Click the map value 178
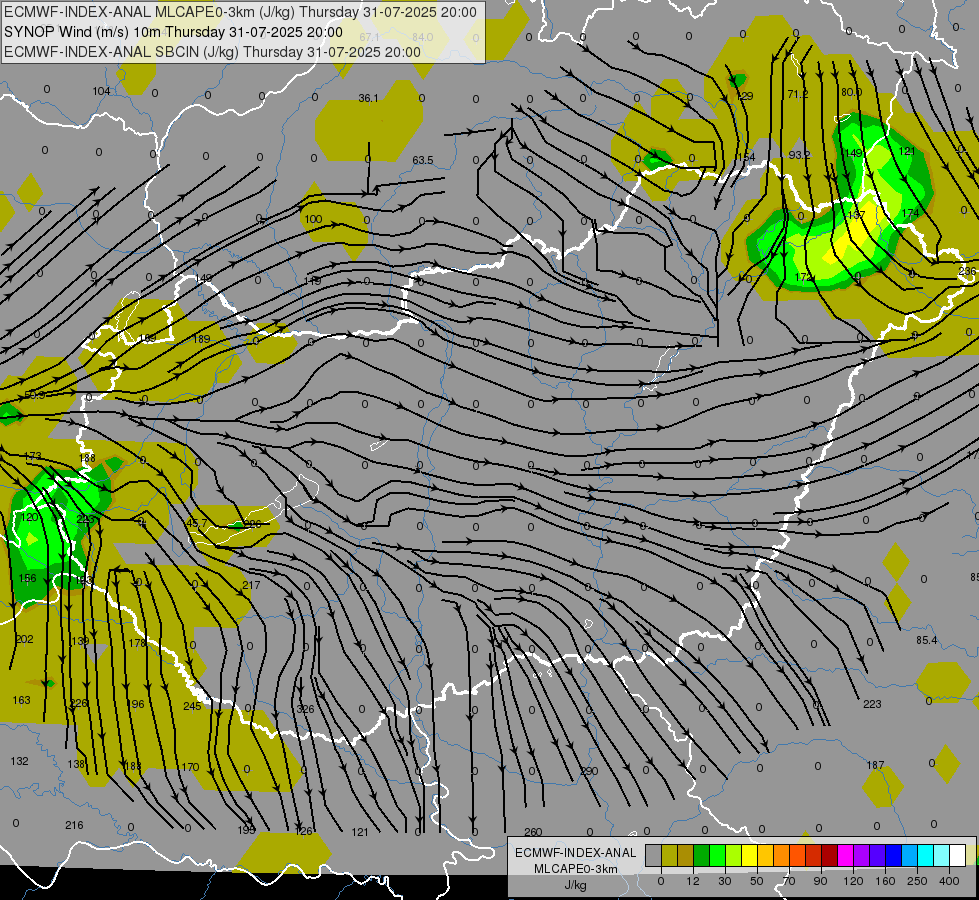Viewport: 979px width, 900px height. 137,643
